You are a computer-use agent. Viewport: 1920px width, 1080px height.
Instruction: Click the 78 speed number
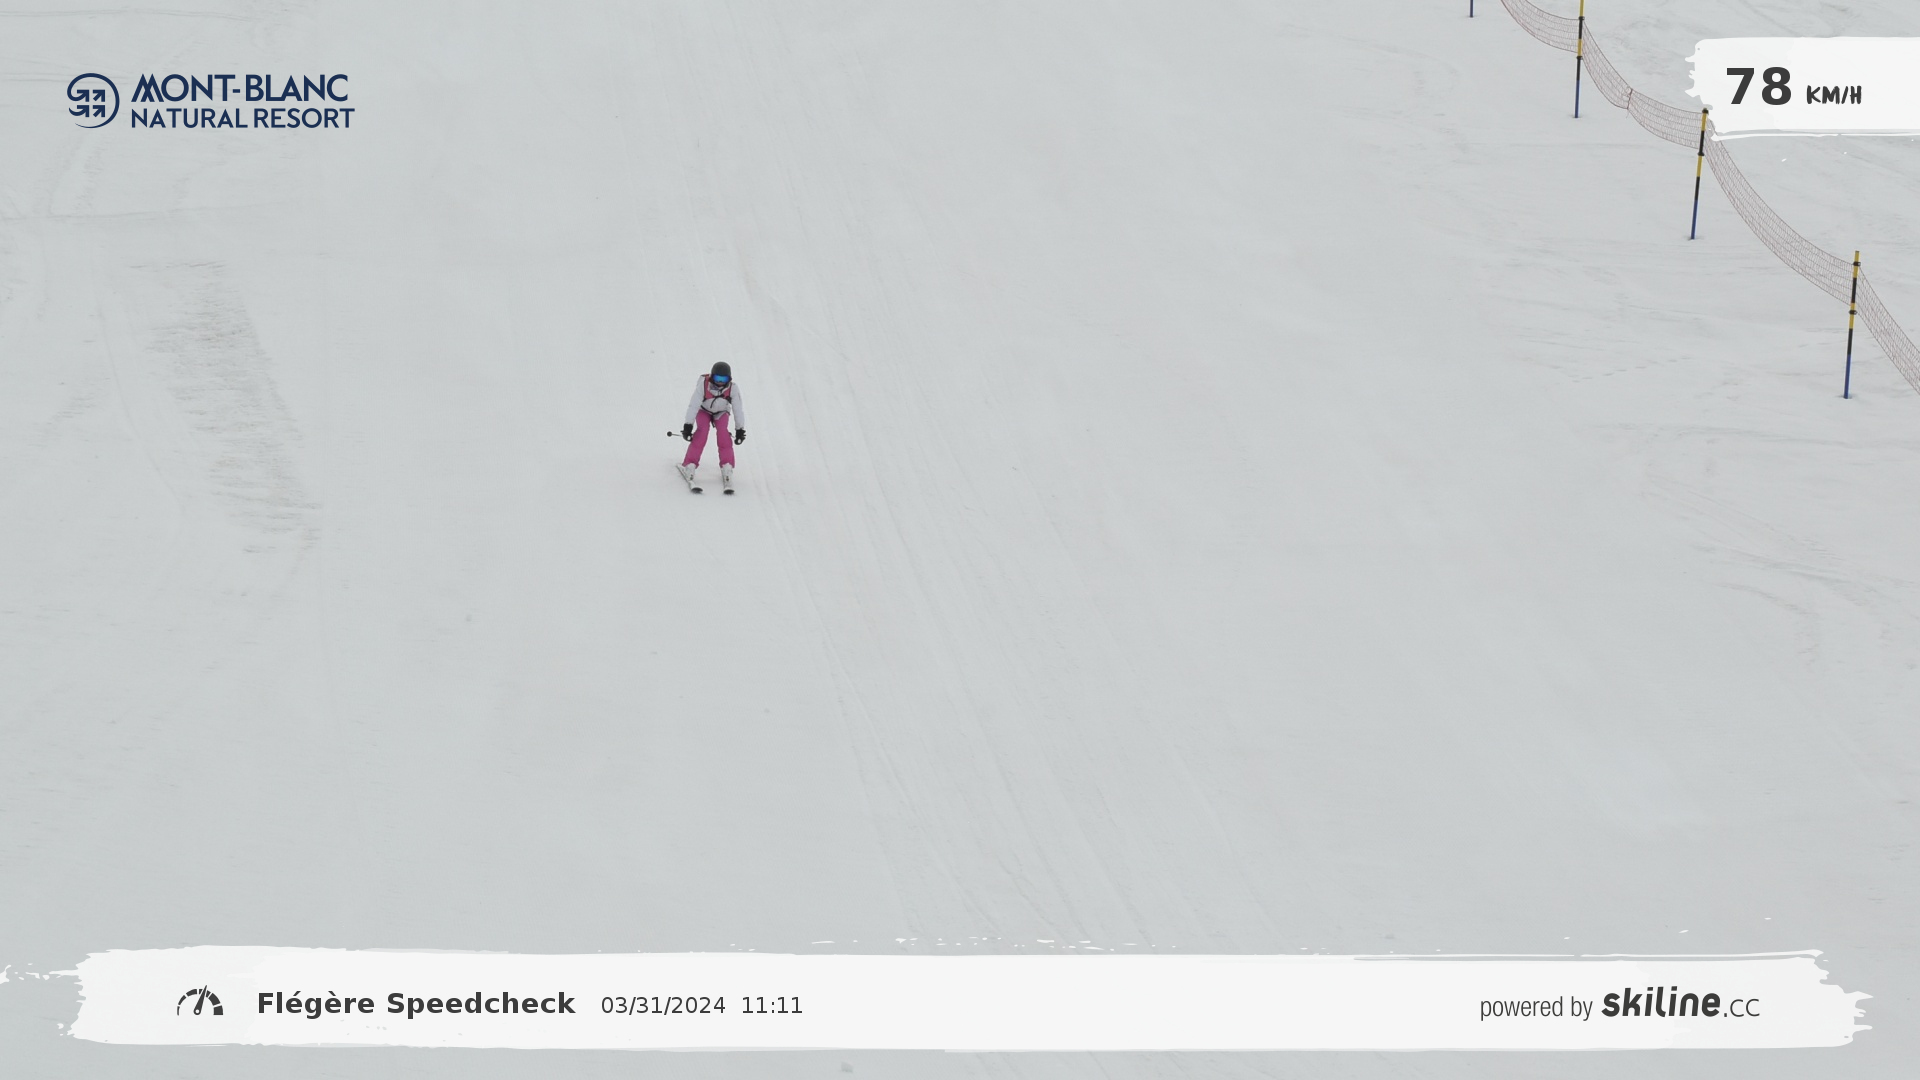[x=1758, y=88]
